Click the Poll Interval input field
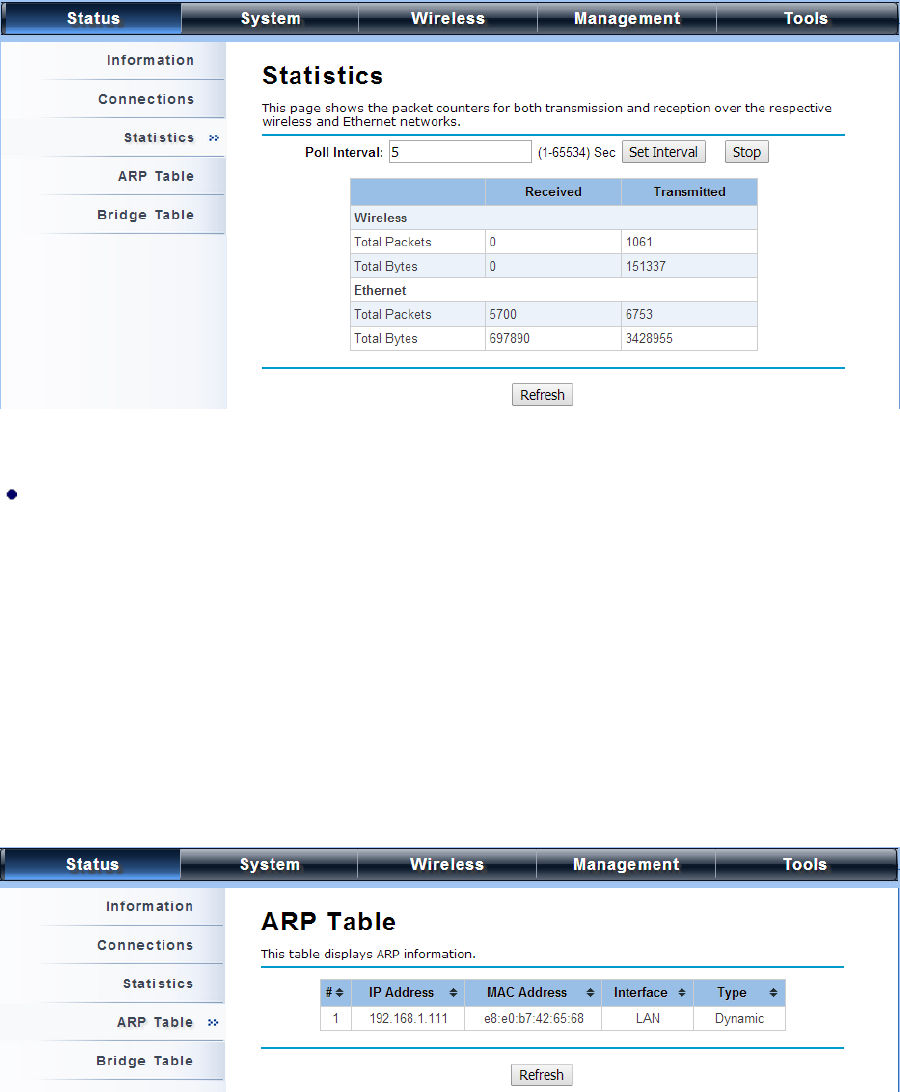The width and height of the screenshot is (900, 1092). 460,152
